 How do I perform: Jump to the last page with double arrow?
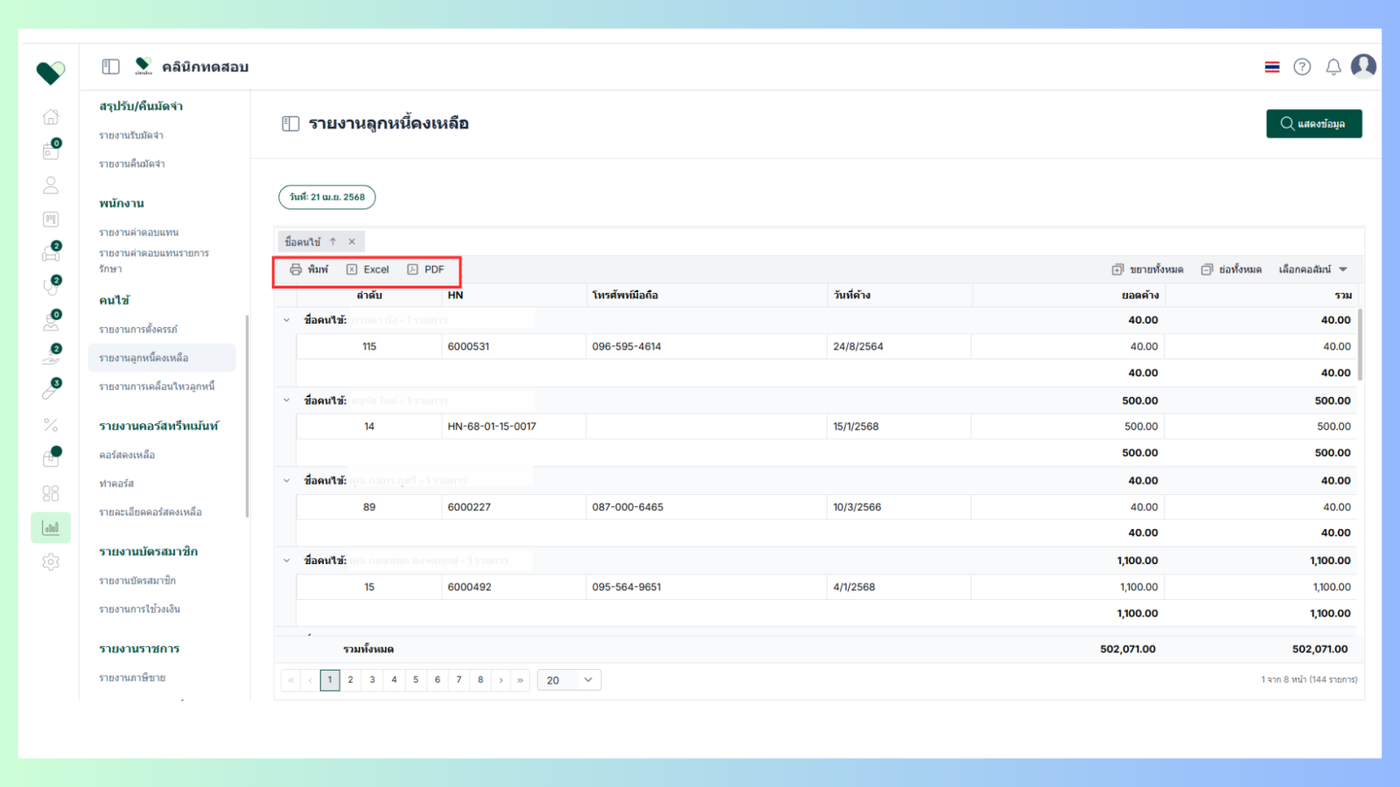pyautogui.click(x=520, y=680)
